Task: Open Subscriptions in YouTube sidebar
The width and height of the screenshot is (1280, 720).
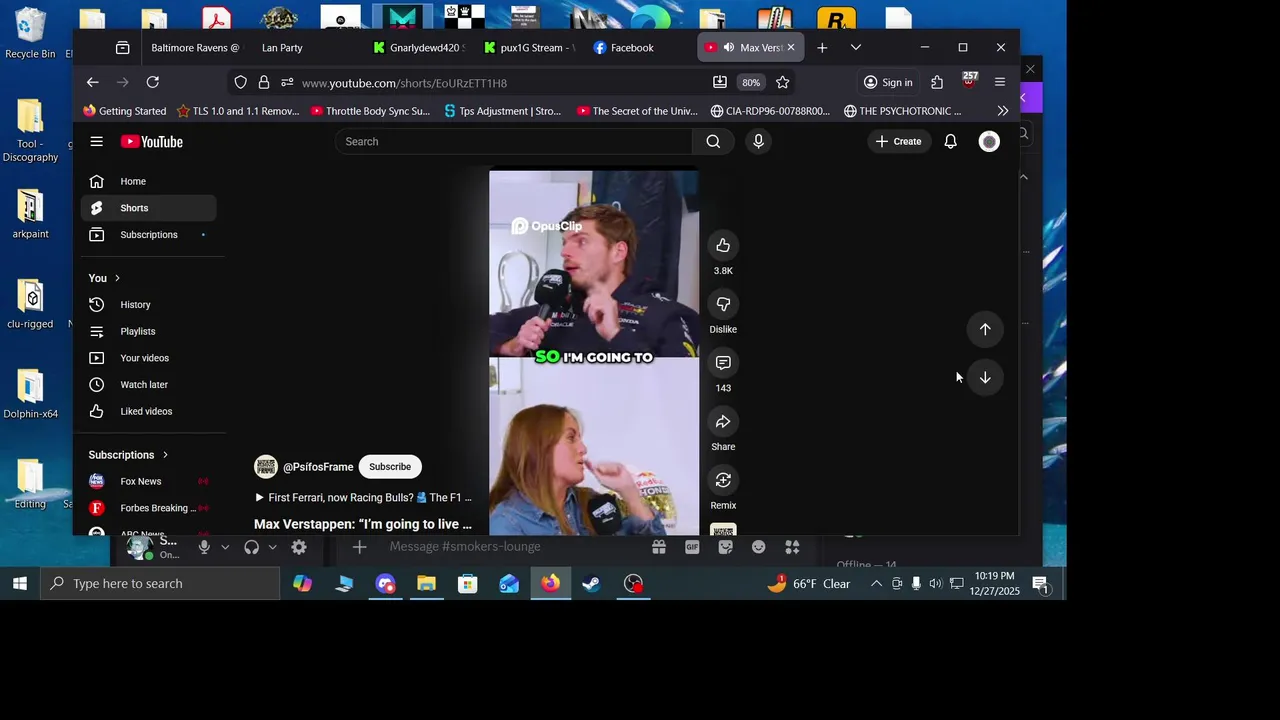Action: [149, 235]
